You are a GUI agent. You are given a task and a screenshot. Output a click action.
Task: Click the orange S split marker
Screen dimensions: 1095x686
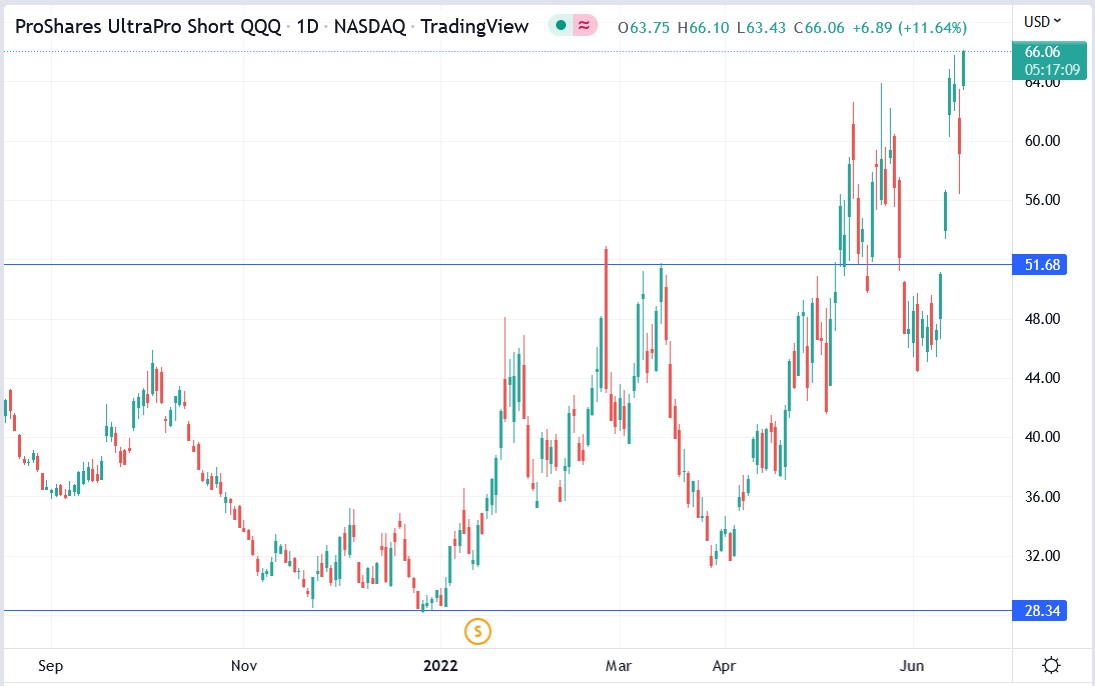478,632
